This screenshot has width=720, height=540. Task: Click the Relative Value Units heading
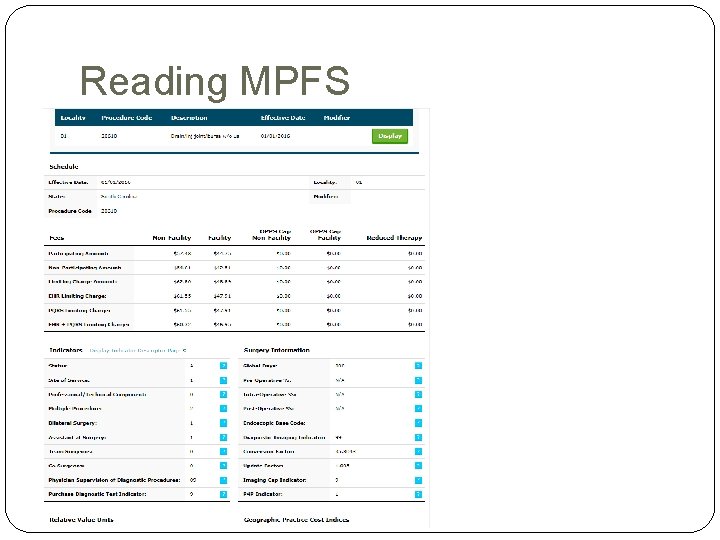coord(81,520)
